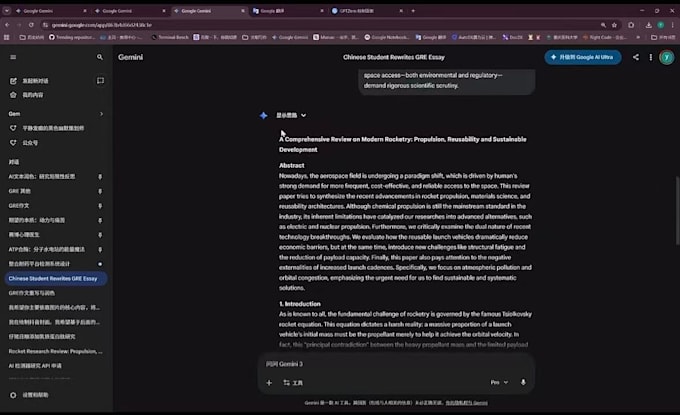Open the three-dot conversation options menu
The image size is (680, 415).
651,57
